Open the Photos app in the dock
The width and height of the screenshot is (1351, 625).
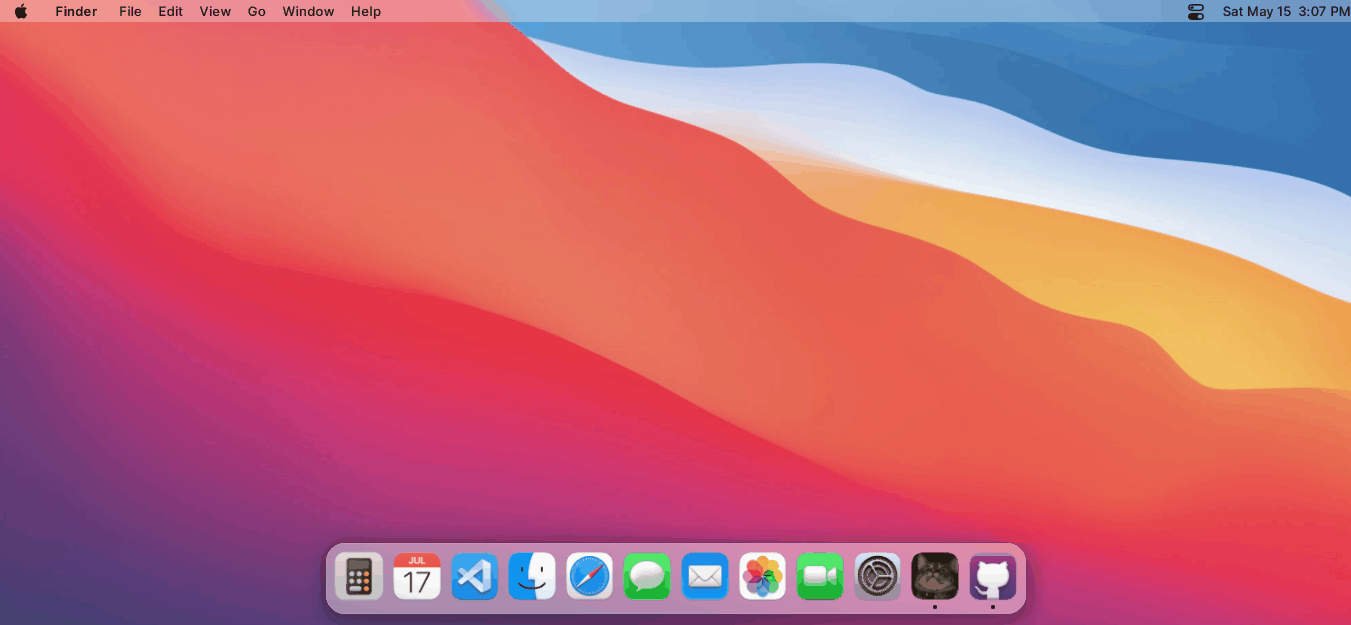[763, 577]
